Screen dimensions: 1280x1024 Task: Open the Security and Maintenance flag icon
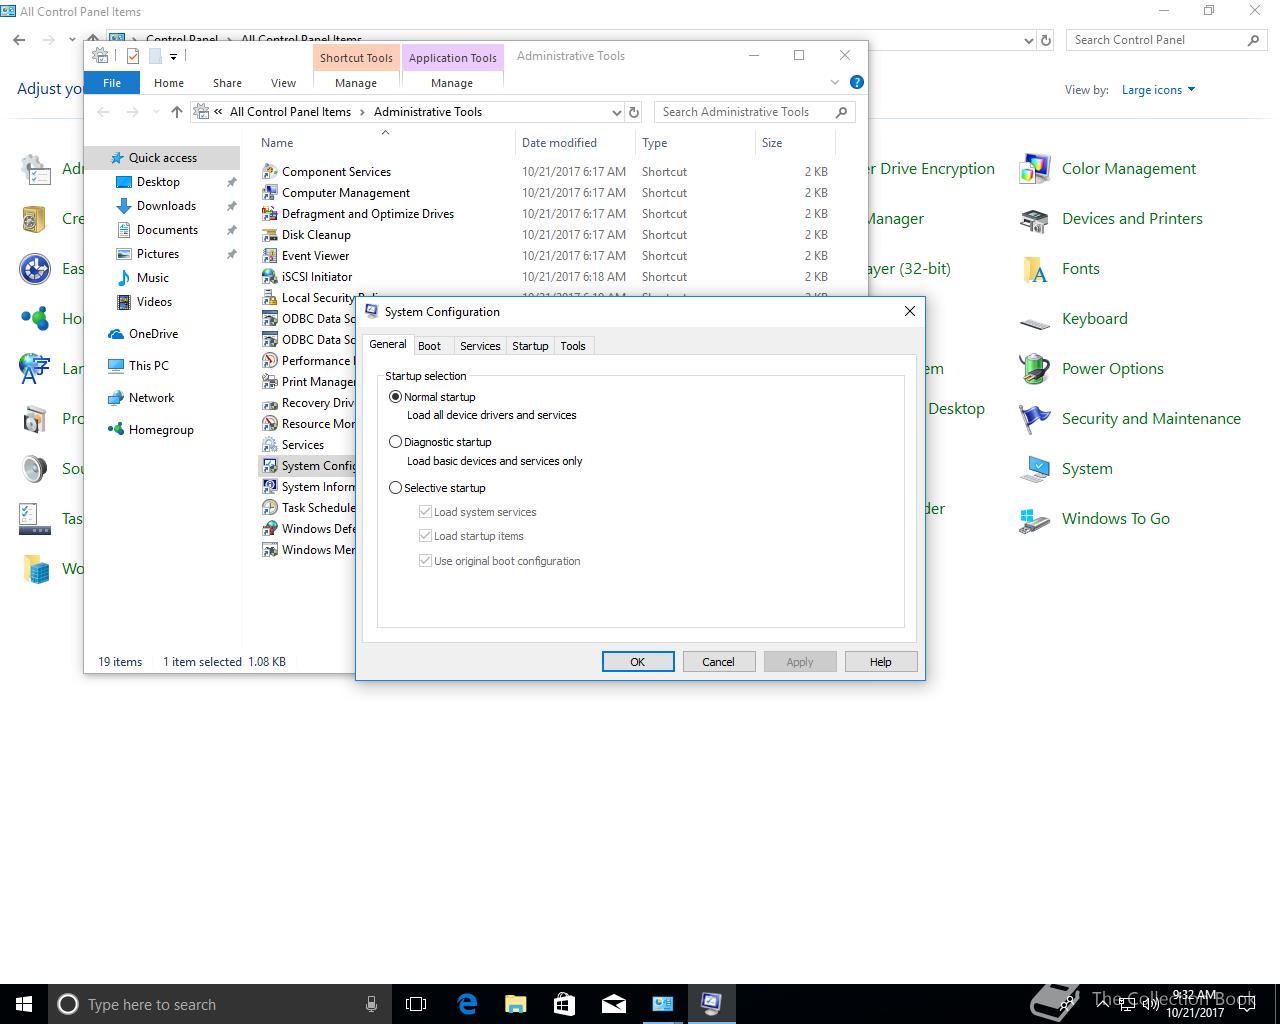1034,419
